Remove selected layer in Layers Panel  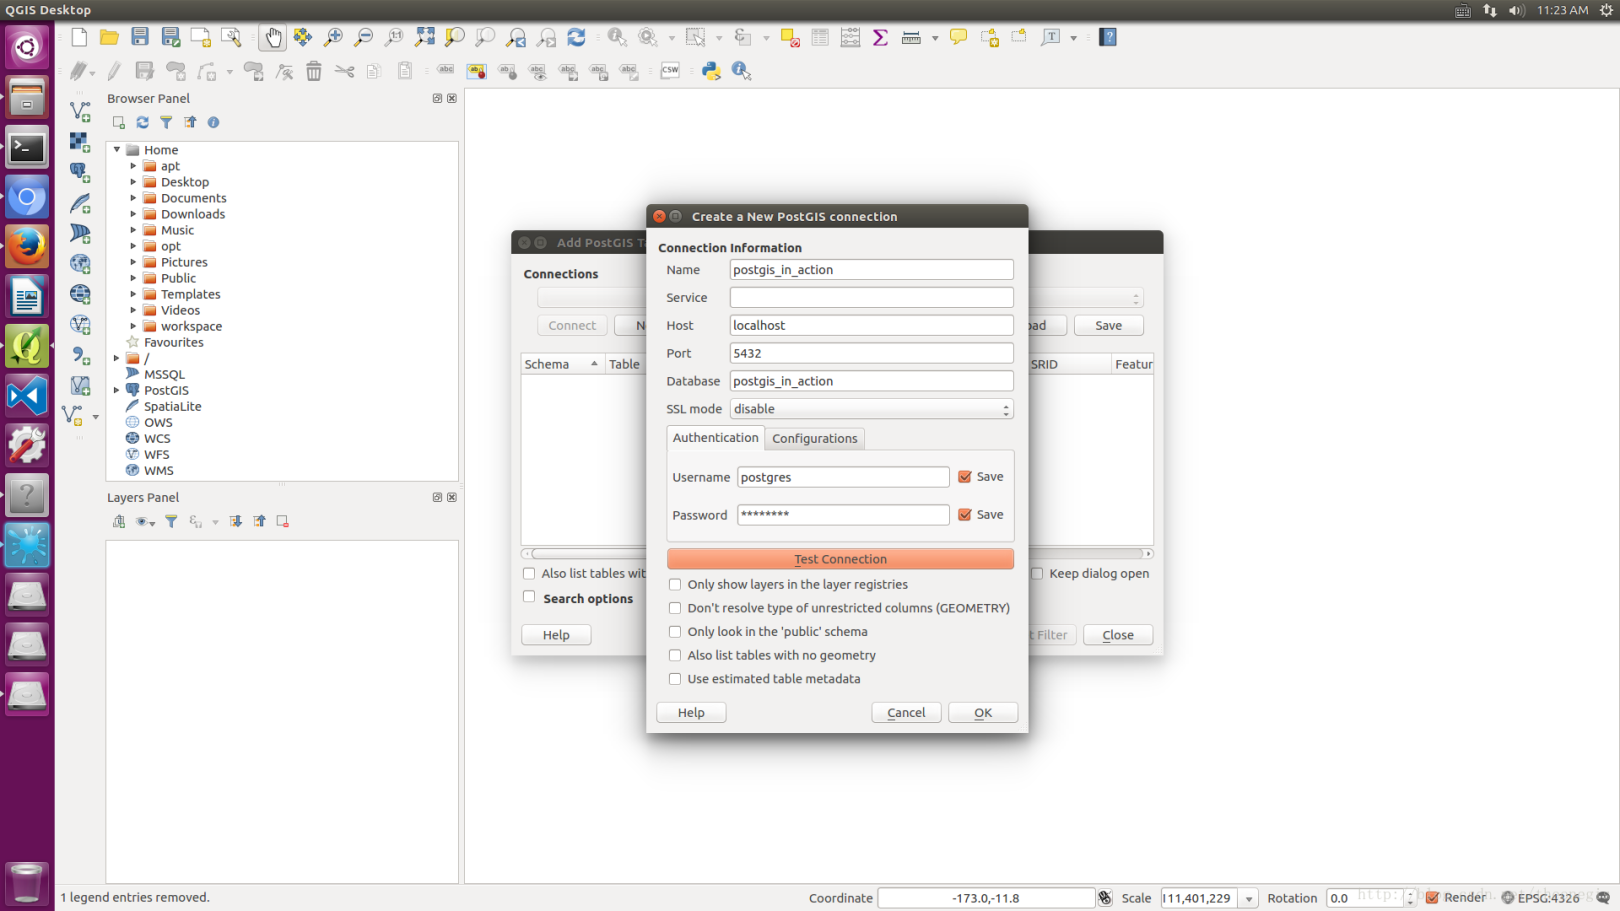(x=283, y=521)
